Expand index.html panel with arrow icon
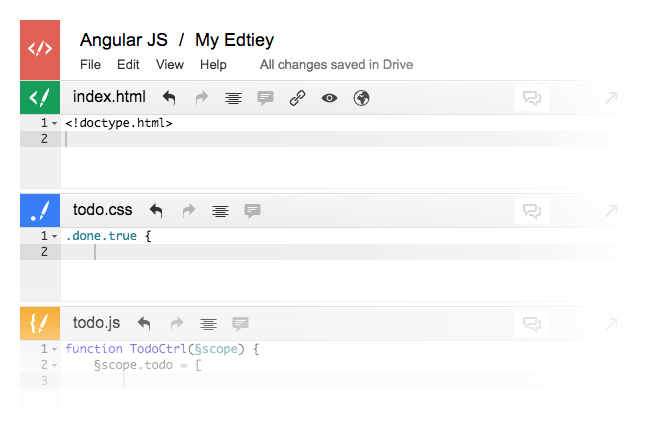650x440 pixels. (x=611, y=98)
